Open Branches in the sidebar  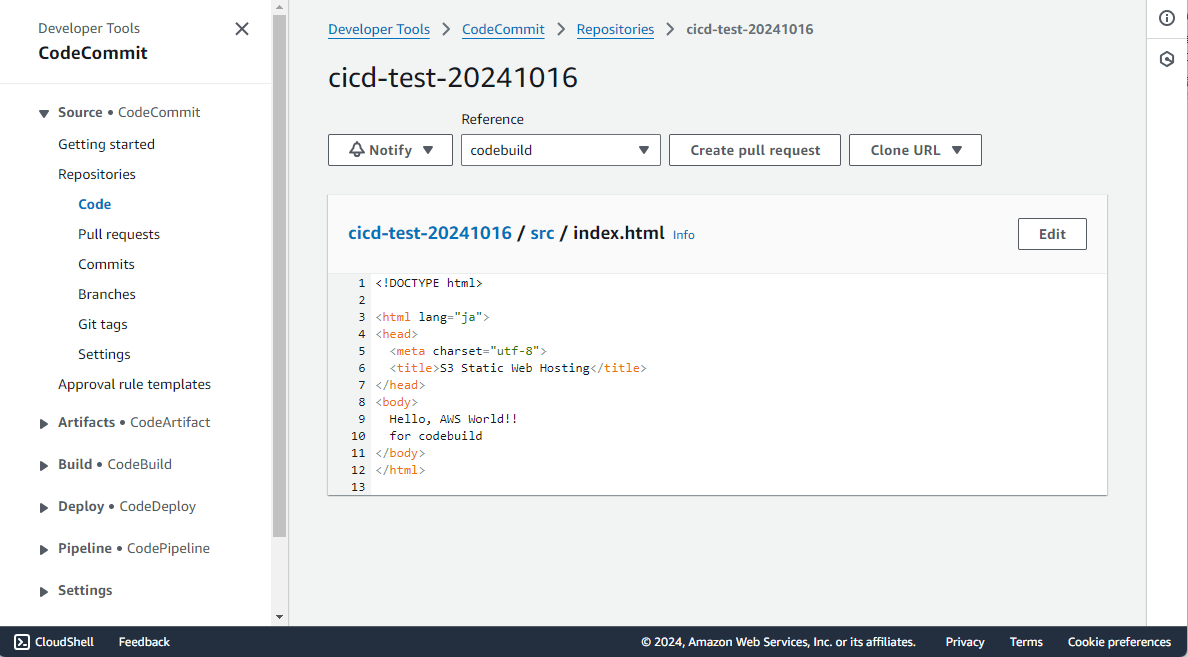(107, 294)
